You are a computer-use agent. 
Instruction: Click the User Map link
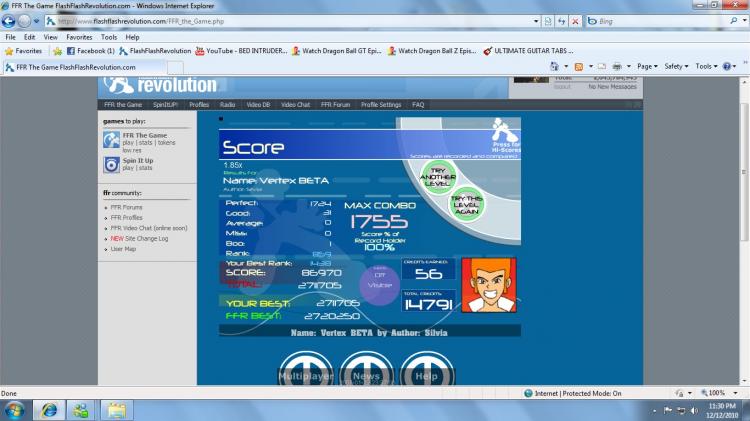[123, 249]
